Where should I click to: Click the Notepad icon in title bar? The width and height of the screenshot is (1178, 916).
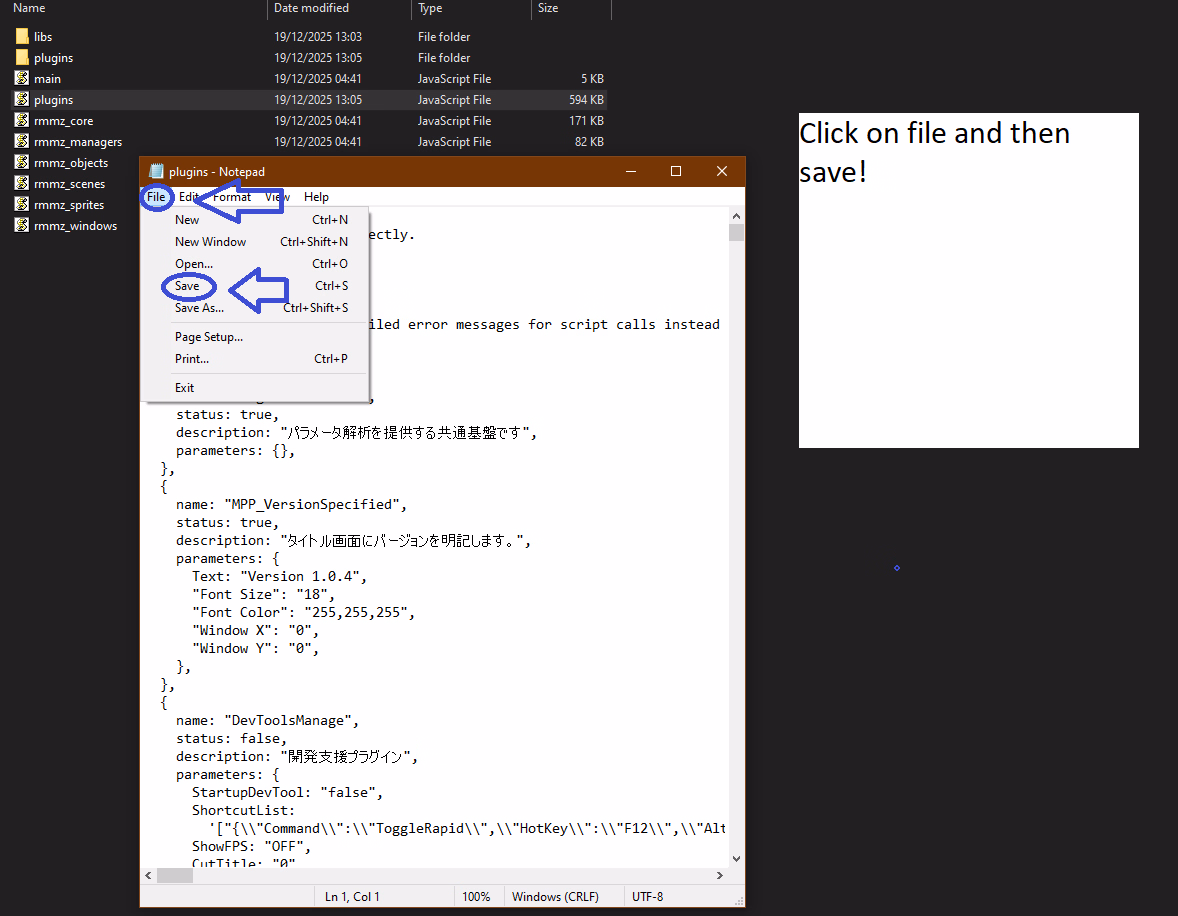(156, 171)
